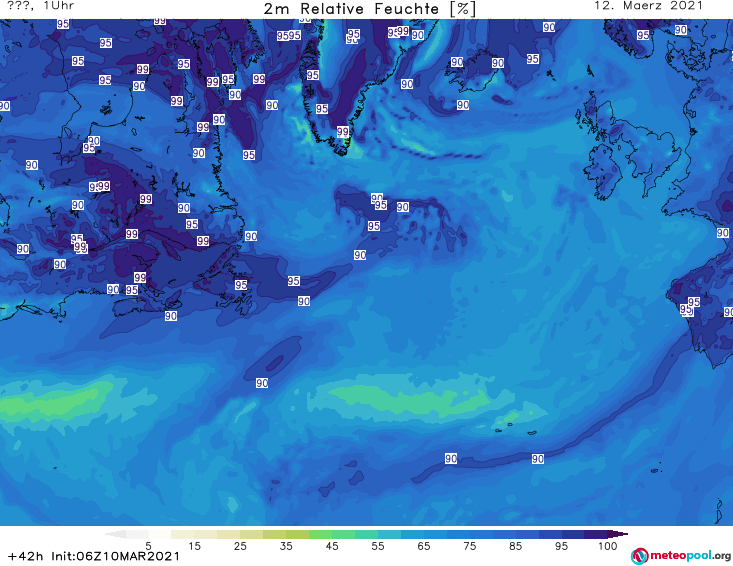Click the '???, 1Uhr' time label
Viewport: 733px width, 566px height.
(41, 6)
